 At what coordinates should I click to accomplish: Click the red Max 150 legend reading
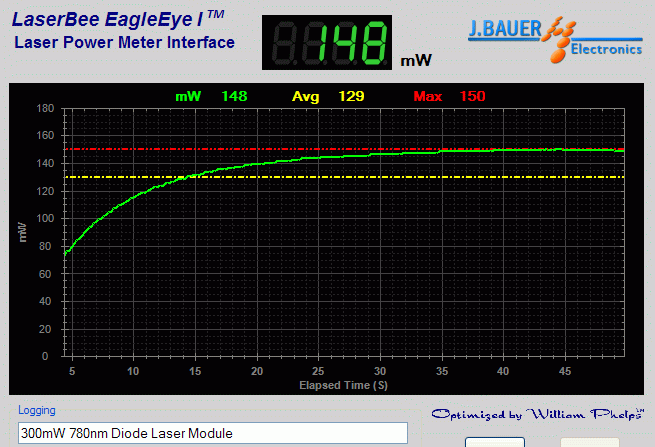[449, 97]
